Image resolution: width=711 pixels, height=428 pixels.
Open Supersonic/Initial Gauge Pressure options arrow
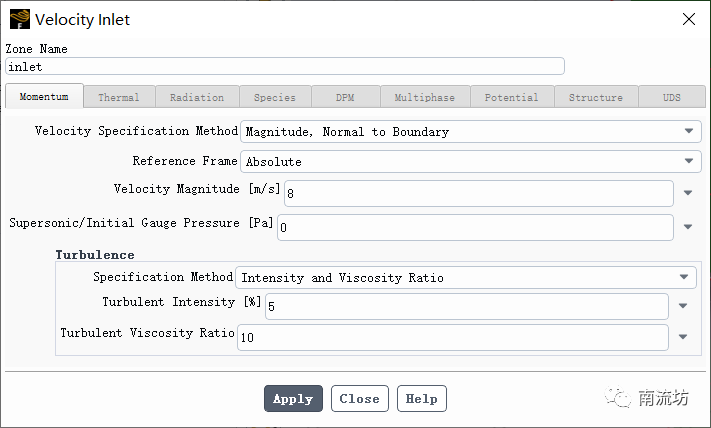[688, 227]
